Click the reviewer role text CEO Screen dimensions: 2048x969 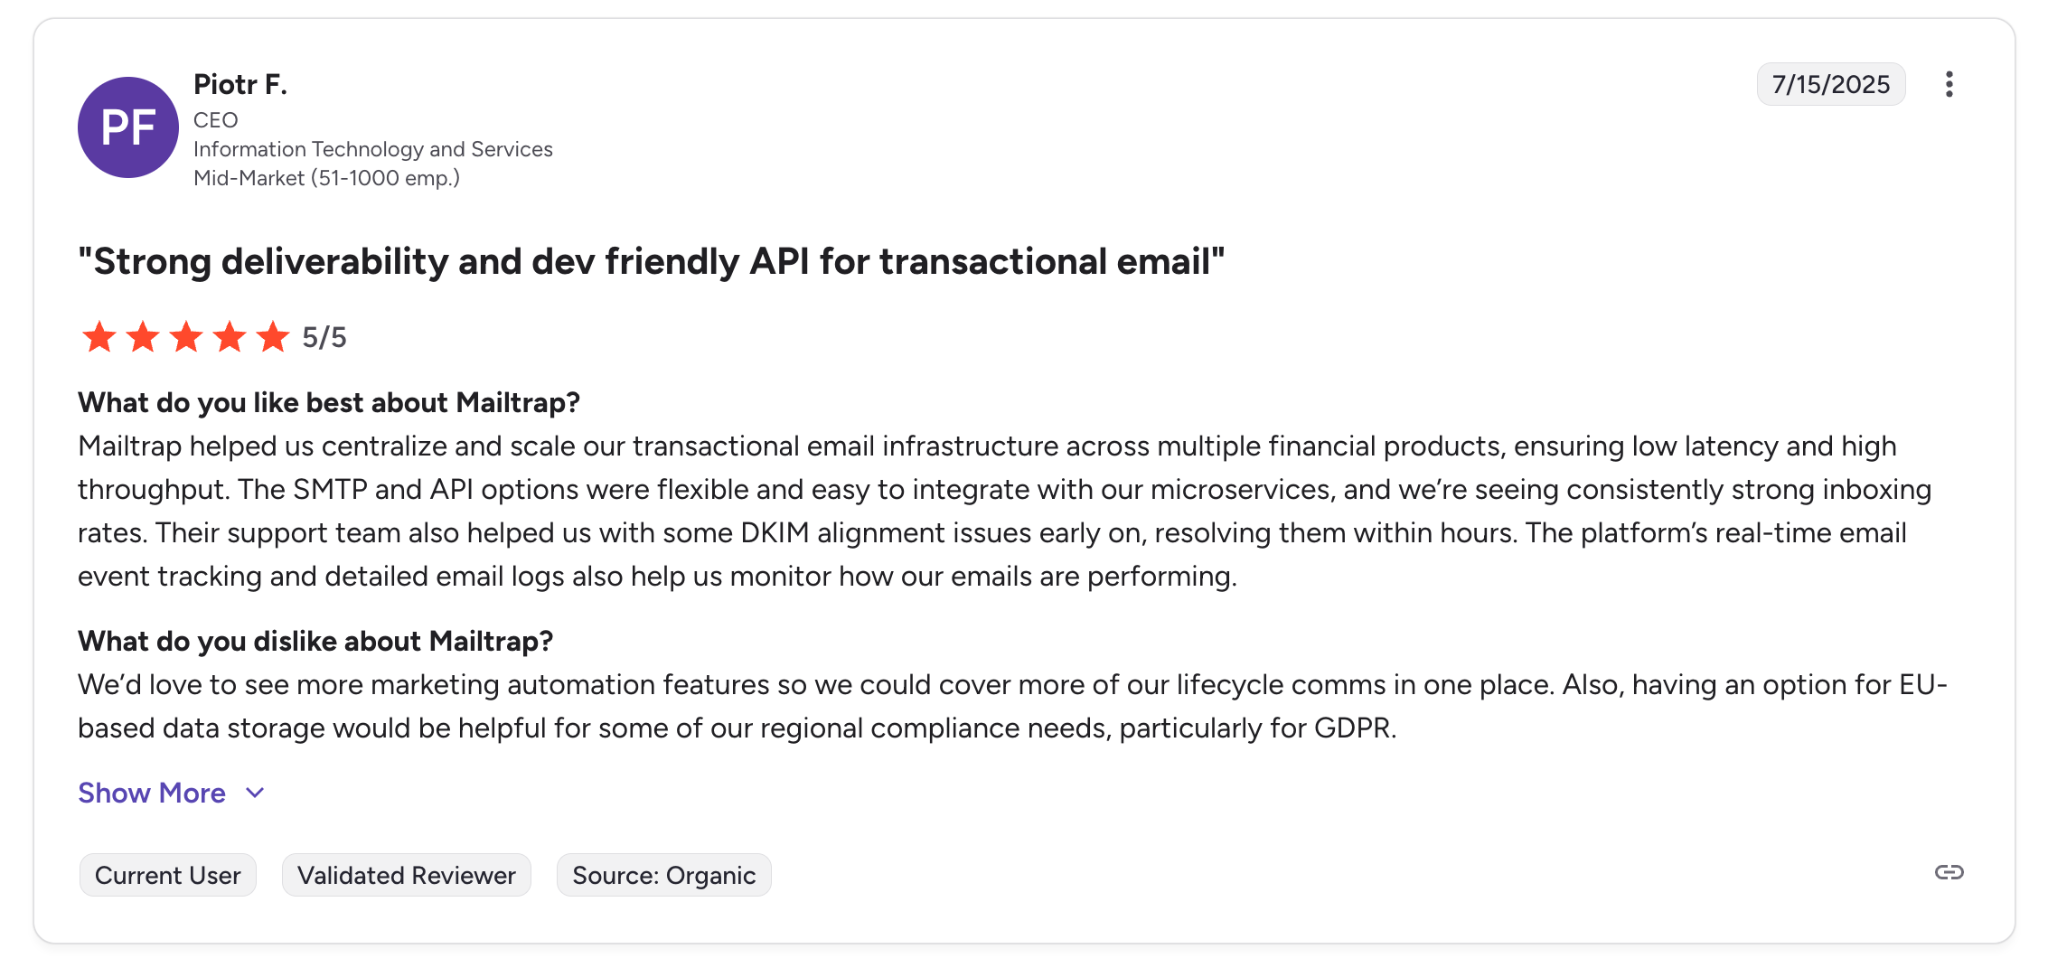[216, 119]
